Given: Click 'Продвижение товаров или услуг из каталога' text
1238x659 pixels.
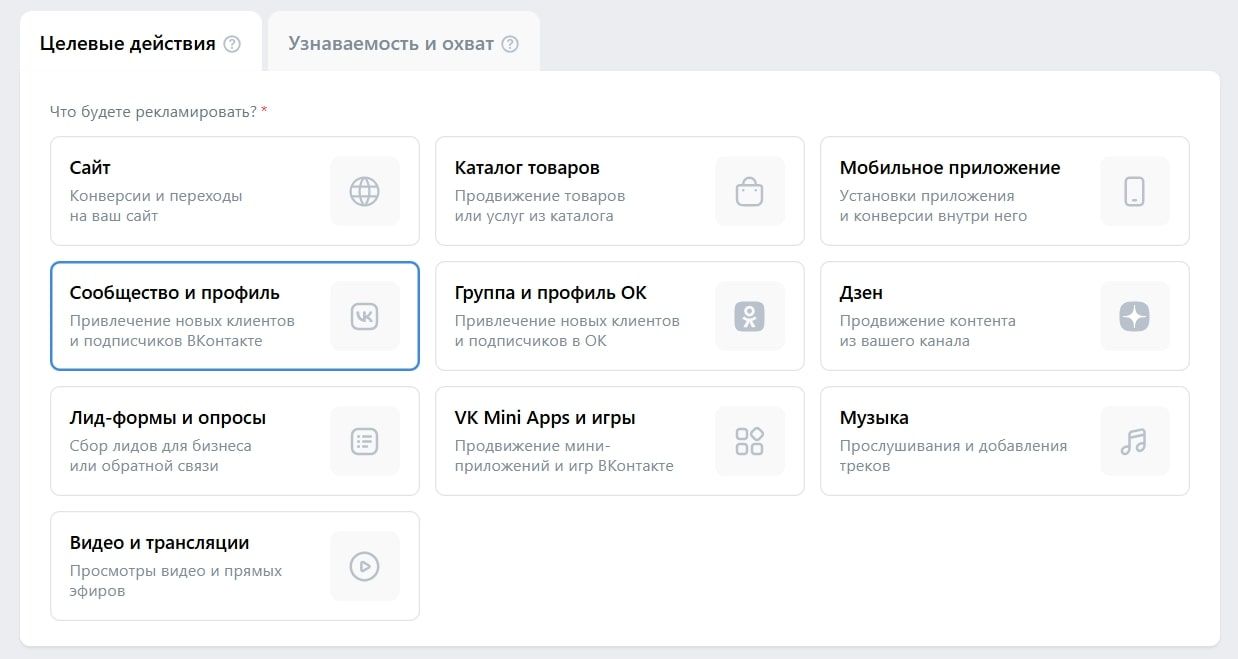Looking at the screenshot, I should click(540, 206).
